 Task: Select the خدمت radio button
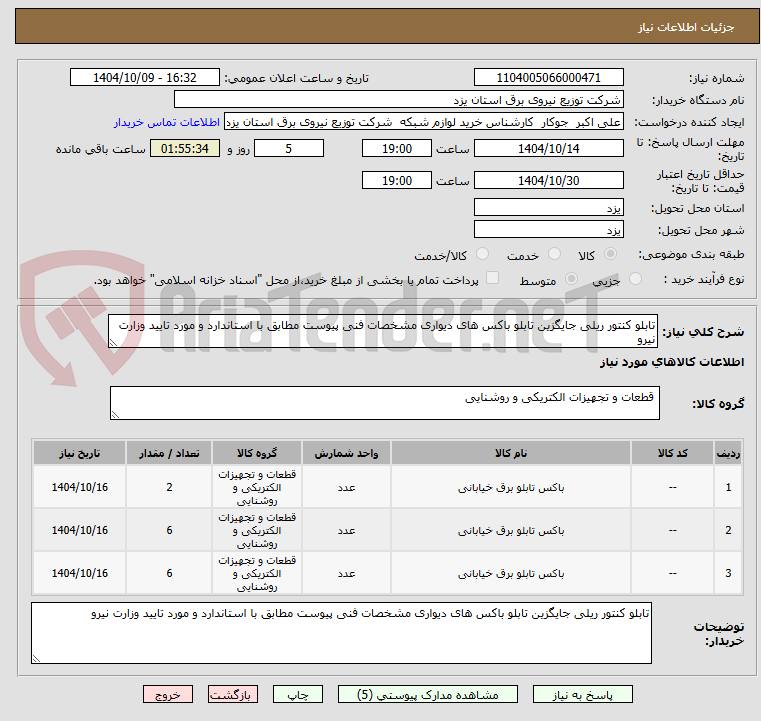554,254
